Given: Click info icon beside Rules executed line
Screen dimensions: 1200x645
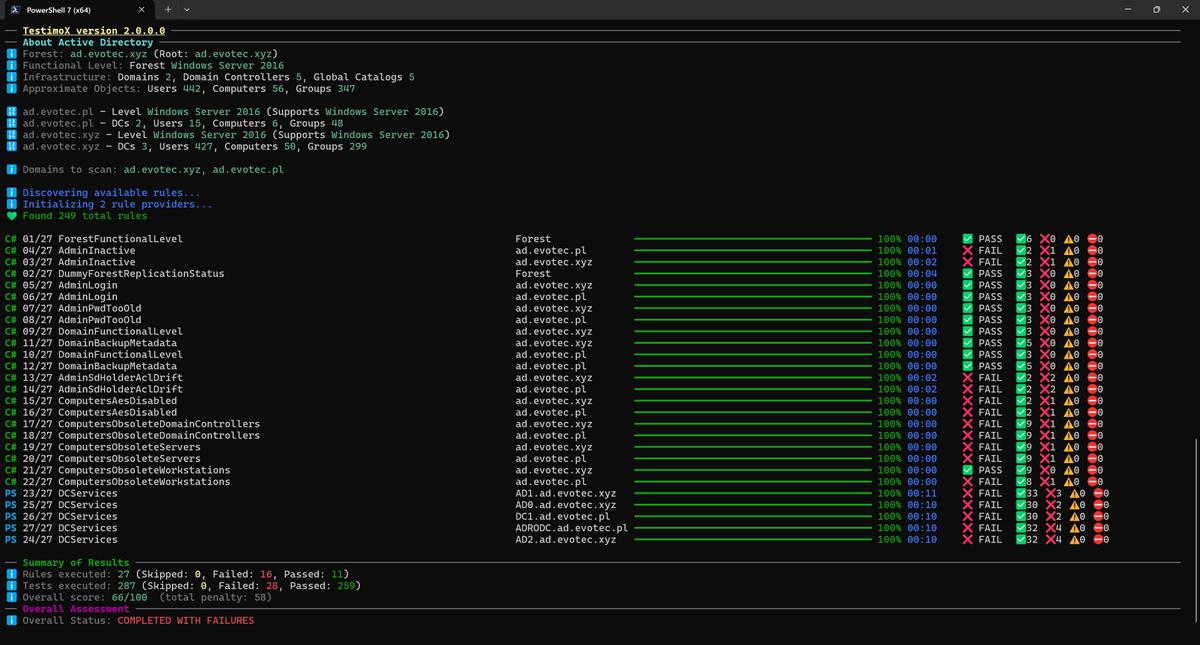Looking at the screenshot, I should click(11, 575).
